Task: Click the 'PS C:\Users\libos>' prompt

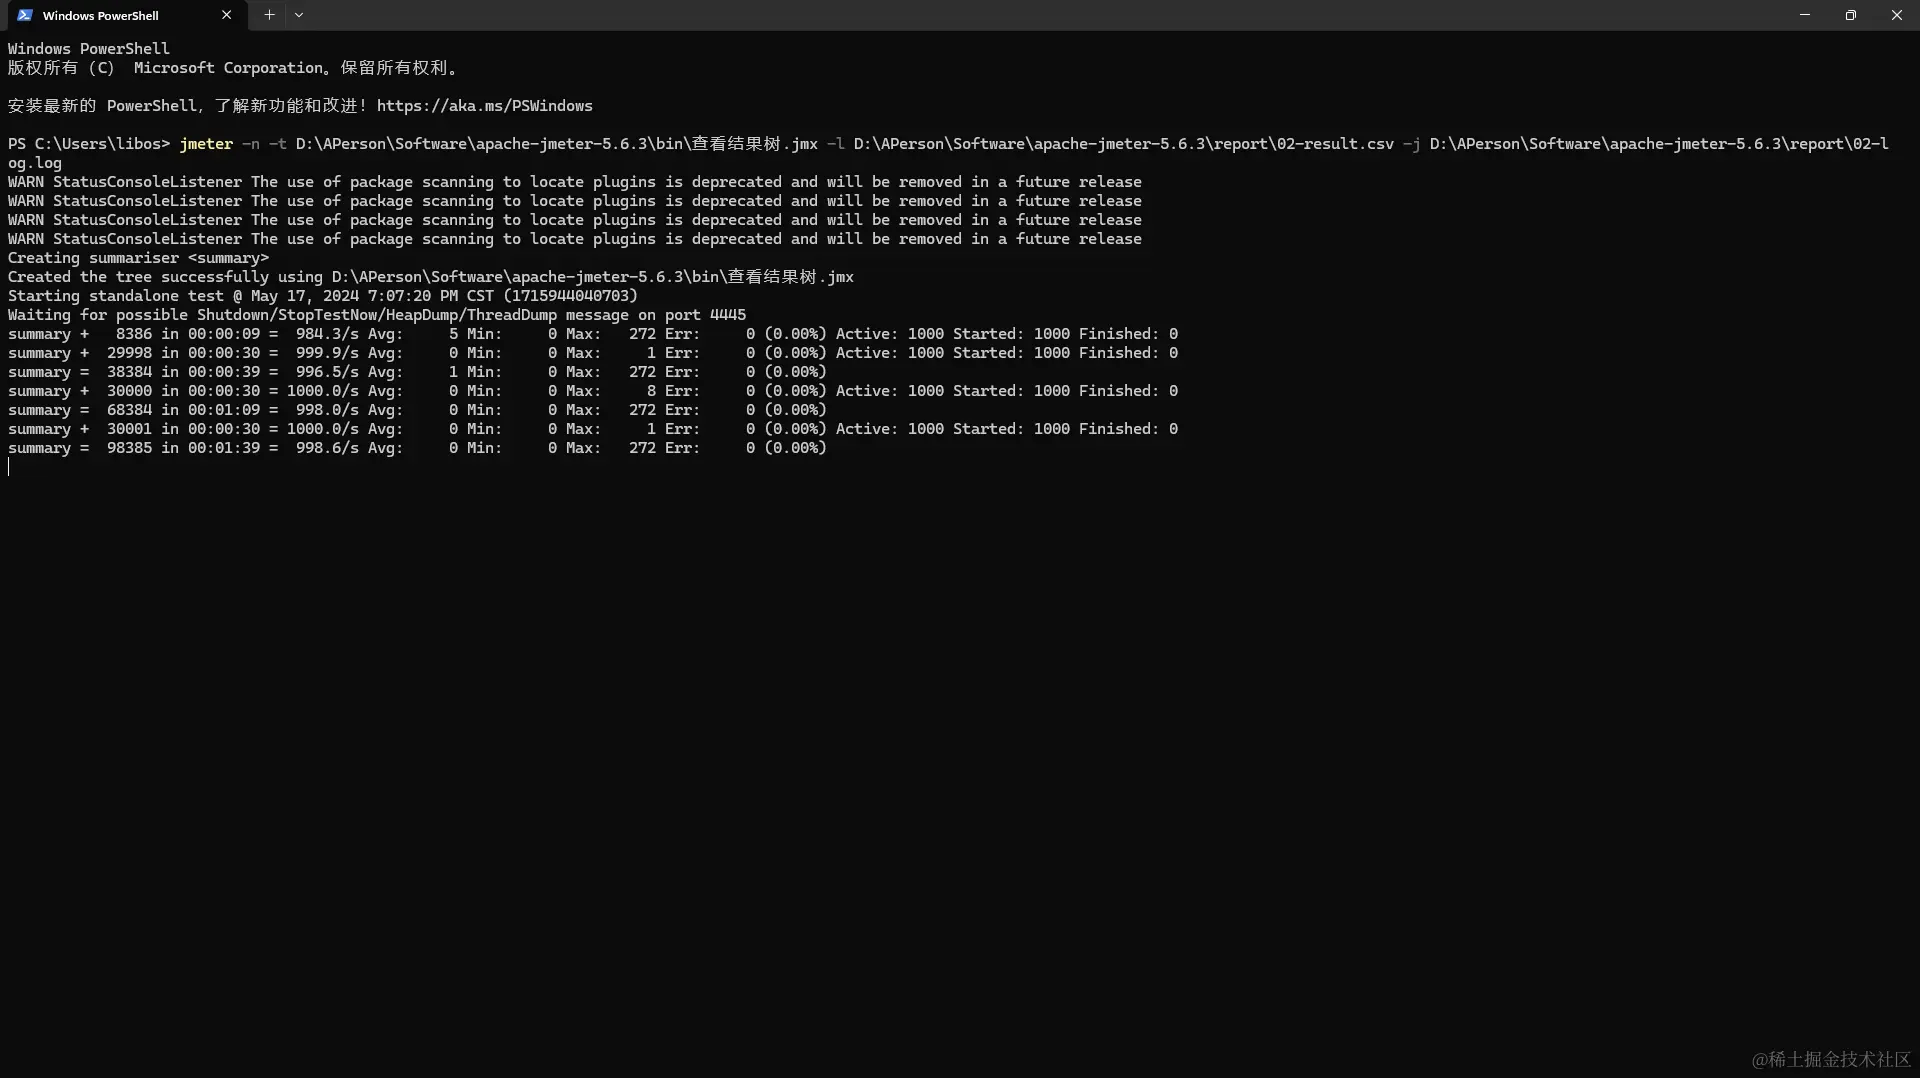Action: (x=89, y=144)
